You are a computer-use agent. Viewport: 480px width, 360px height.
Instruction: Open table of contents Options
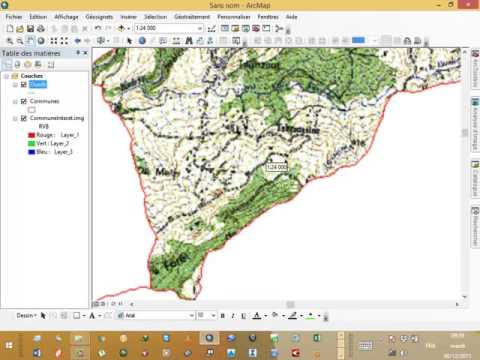tap(51, 64)
